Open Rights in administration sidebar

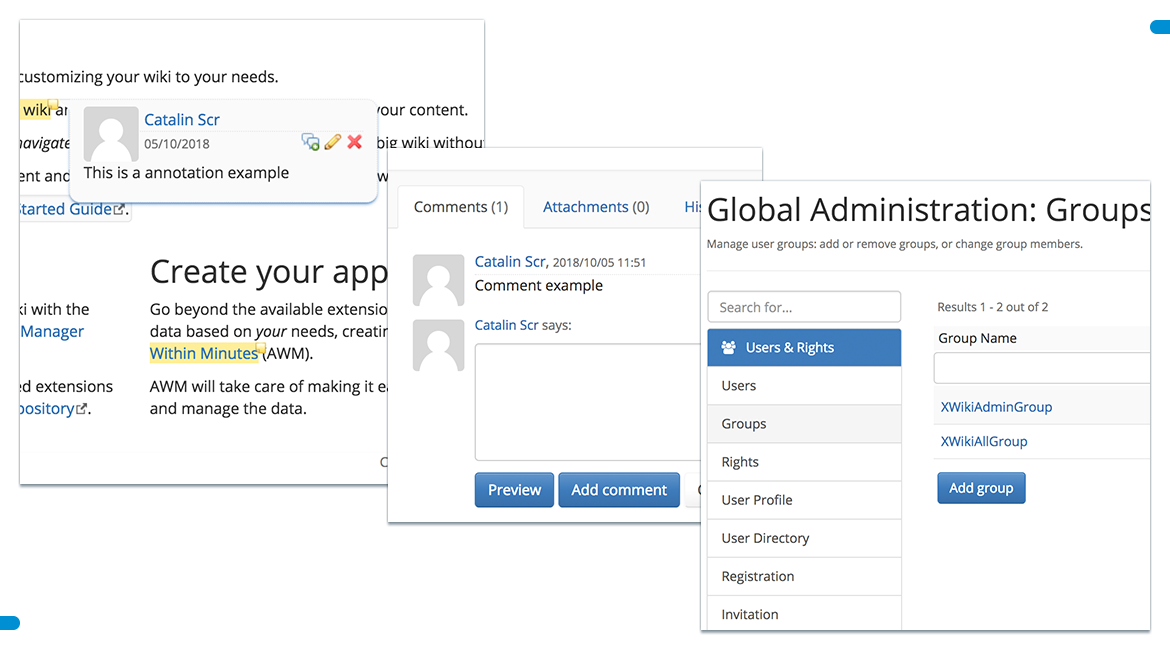[x=804, y=462]
